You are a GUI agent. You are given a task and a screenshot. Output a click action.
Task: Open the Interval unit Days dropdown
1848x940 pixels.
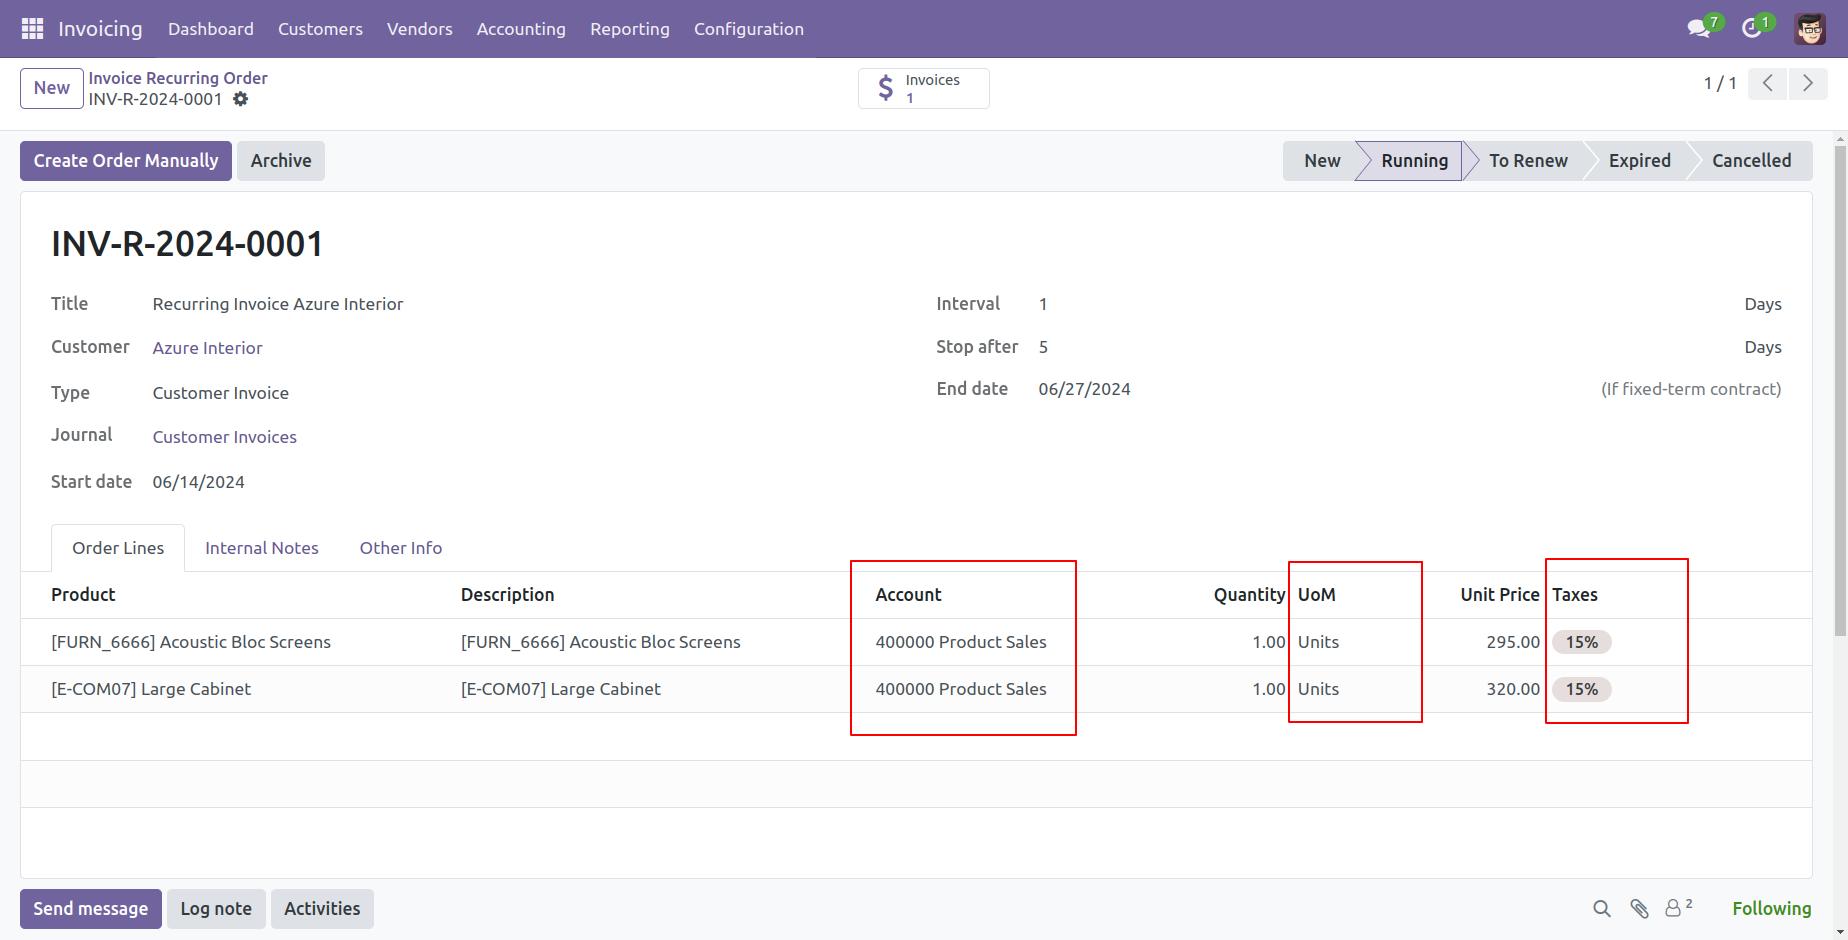coord(1763,304)
